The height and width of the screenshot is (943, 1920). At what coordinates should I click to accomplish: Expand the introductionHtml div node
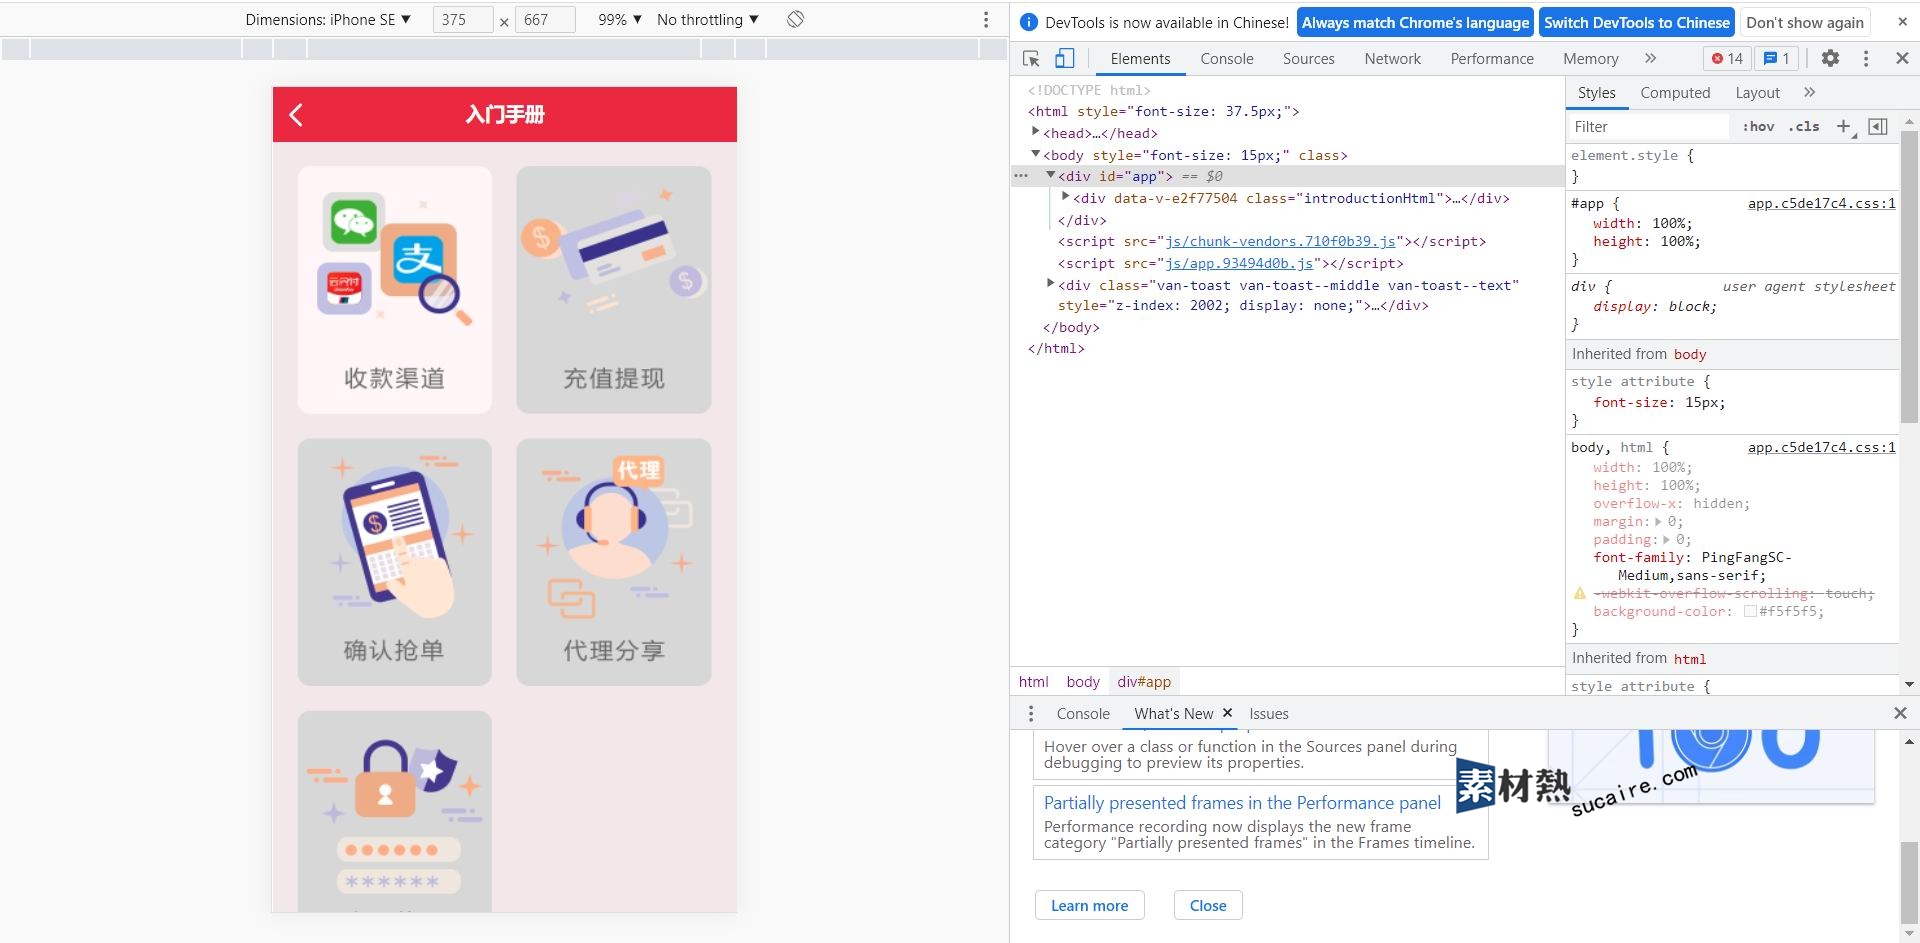click(1066, 197)
